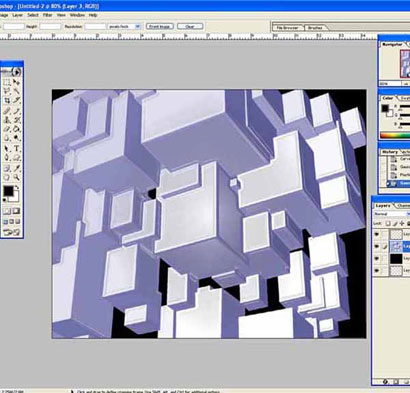The width and height of the screenshot is (410, 393).
Task: Switch to the Channels tab
Action: (403, 206)
